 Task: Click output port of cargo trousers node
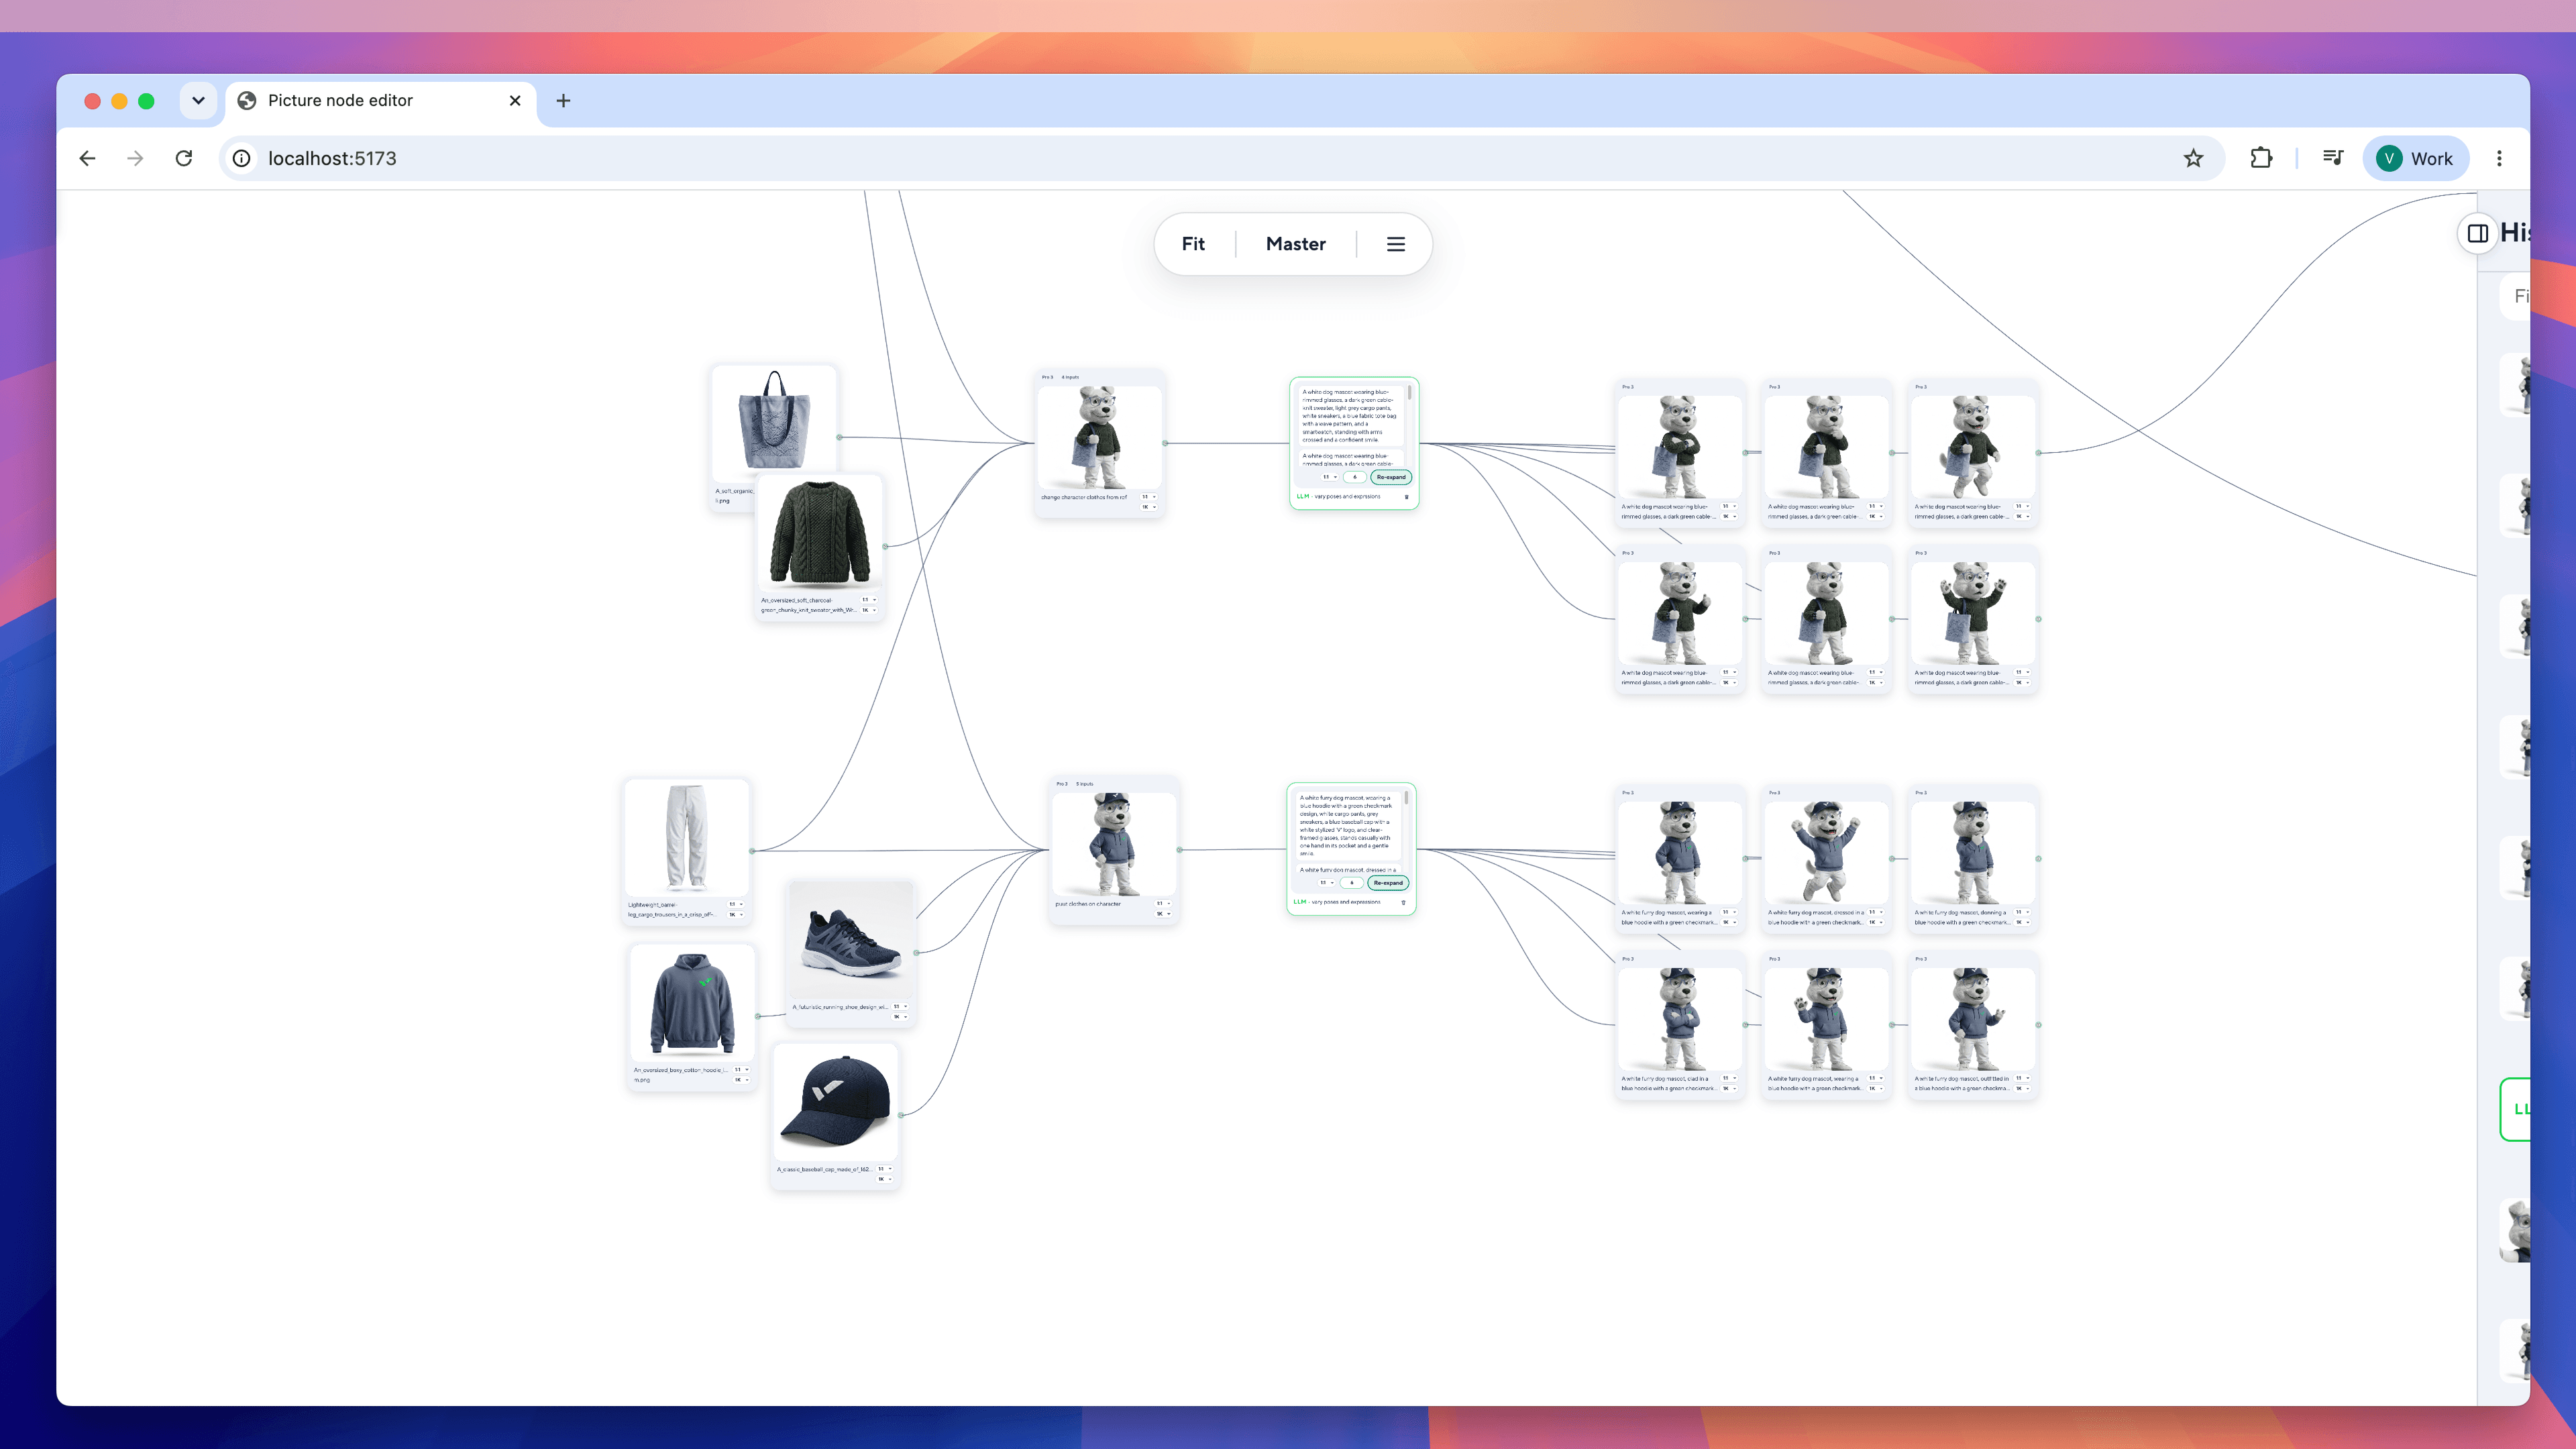coord(752,851)
